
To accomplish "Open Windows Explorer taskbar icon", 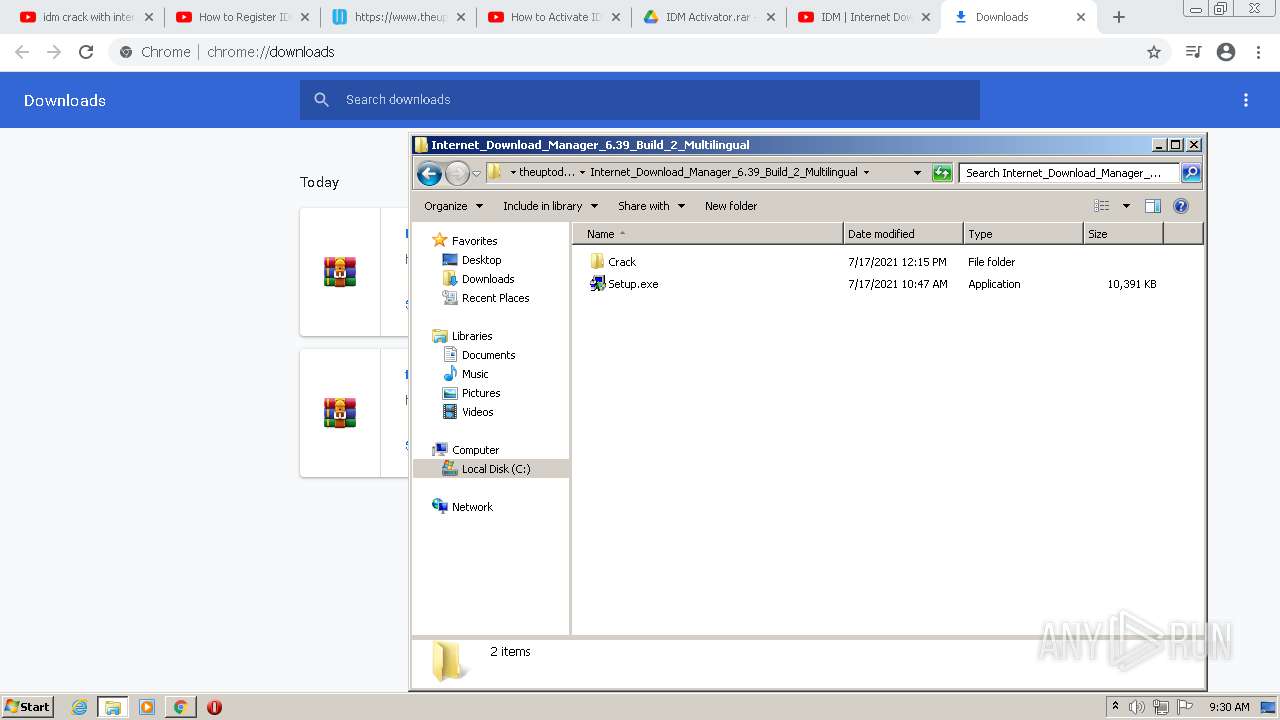I will click(113, 707).
